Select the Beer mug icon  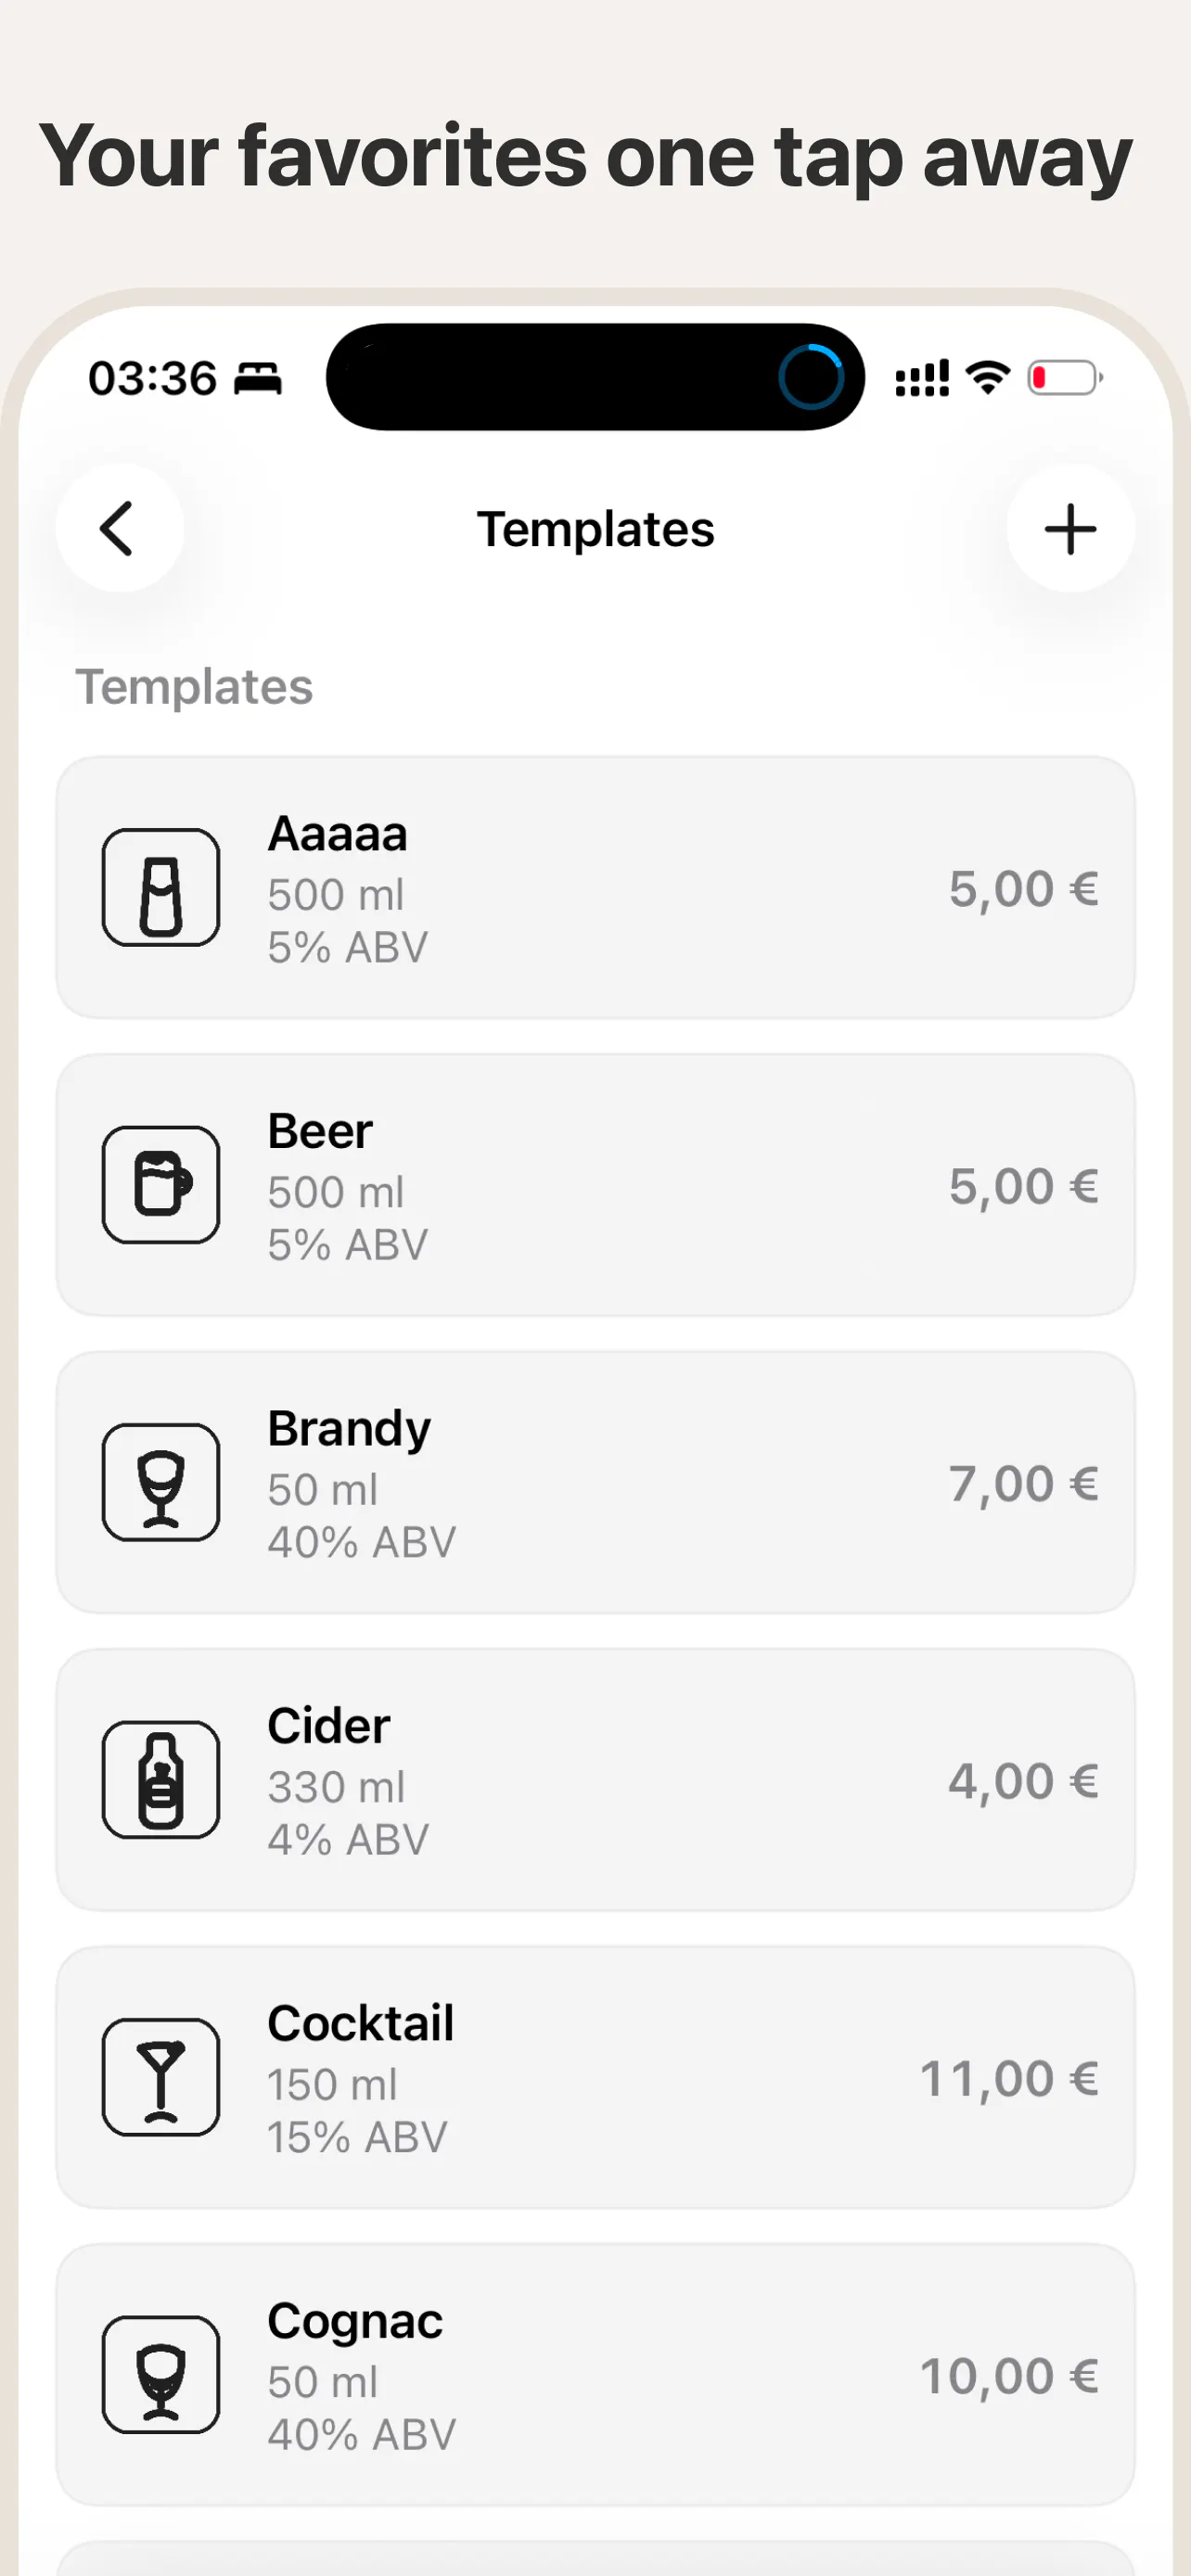(x=161, y=1185)
